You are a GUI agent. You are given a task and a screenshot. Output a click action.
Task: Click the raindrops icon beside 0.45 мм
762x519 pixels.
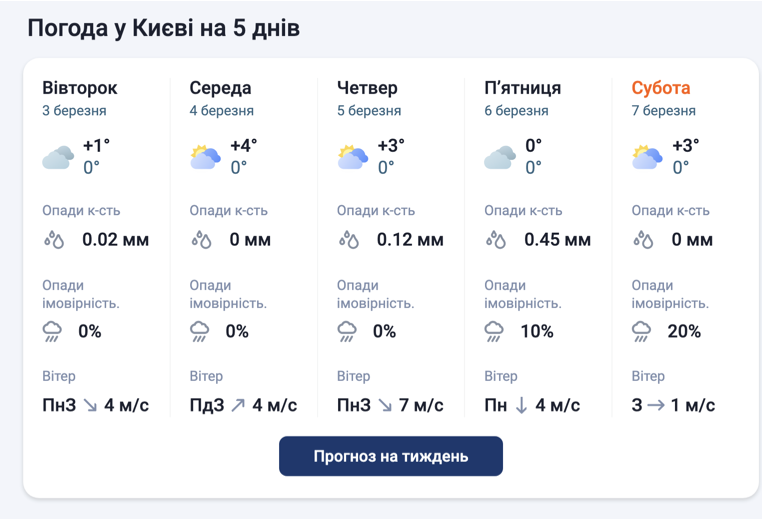pyautogui.click(x=496, y=240)
